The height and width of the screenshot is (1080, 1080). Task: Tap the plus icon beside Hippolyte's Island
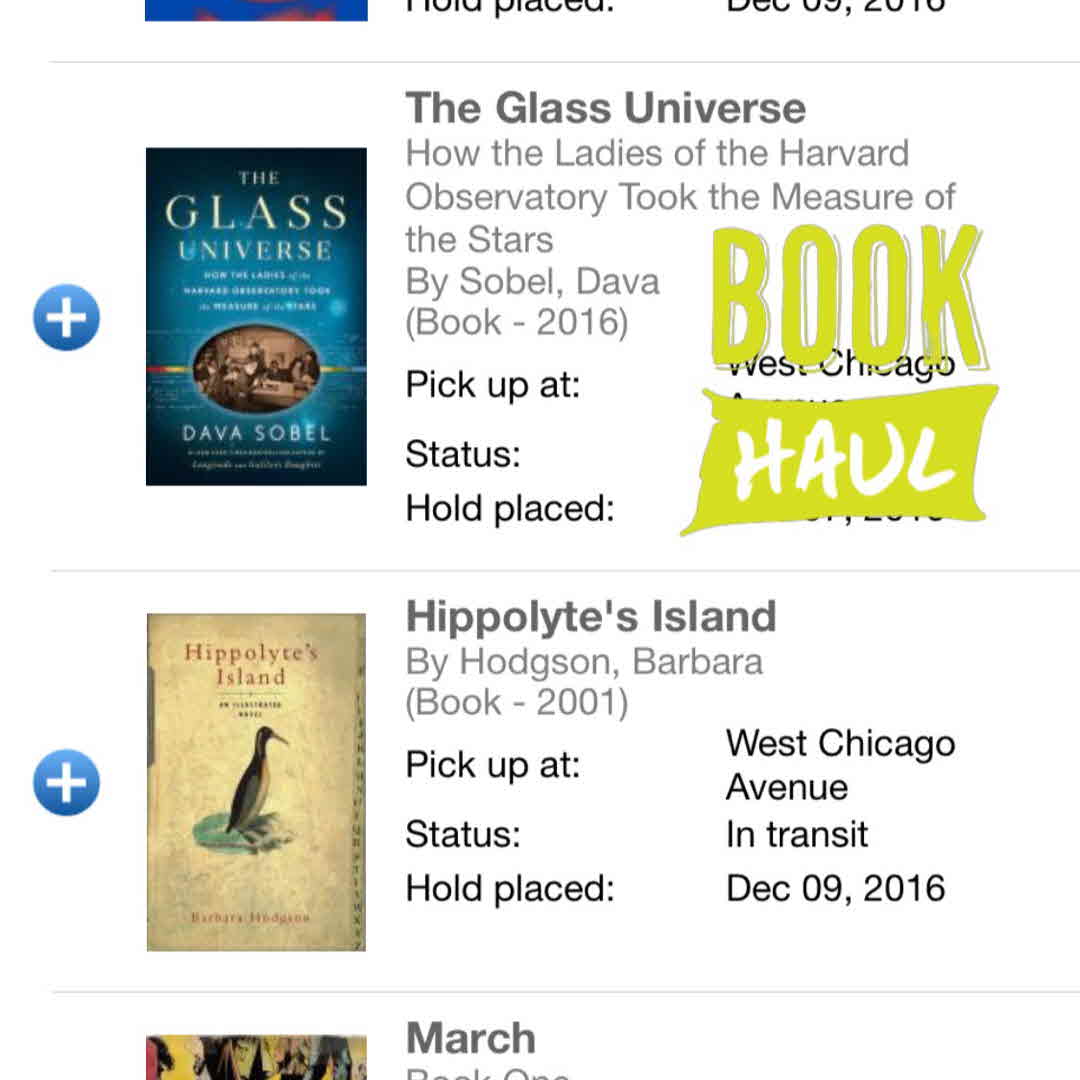click(66, 782)
